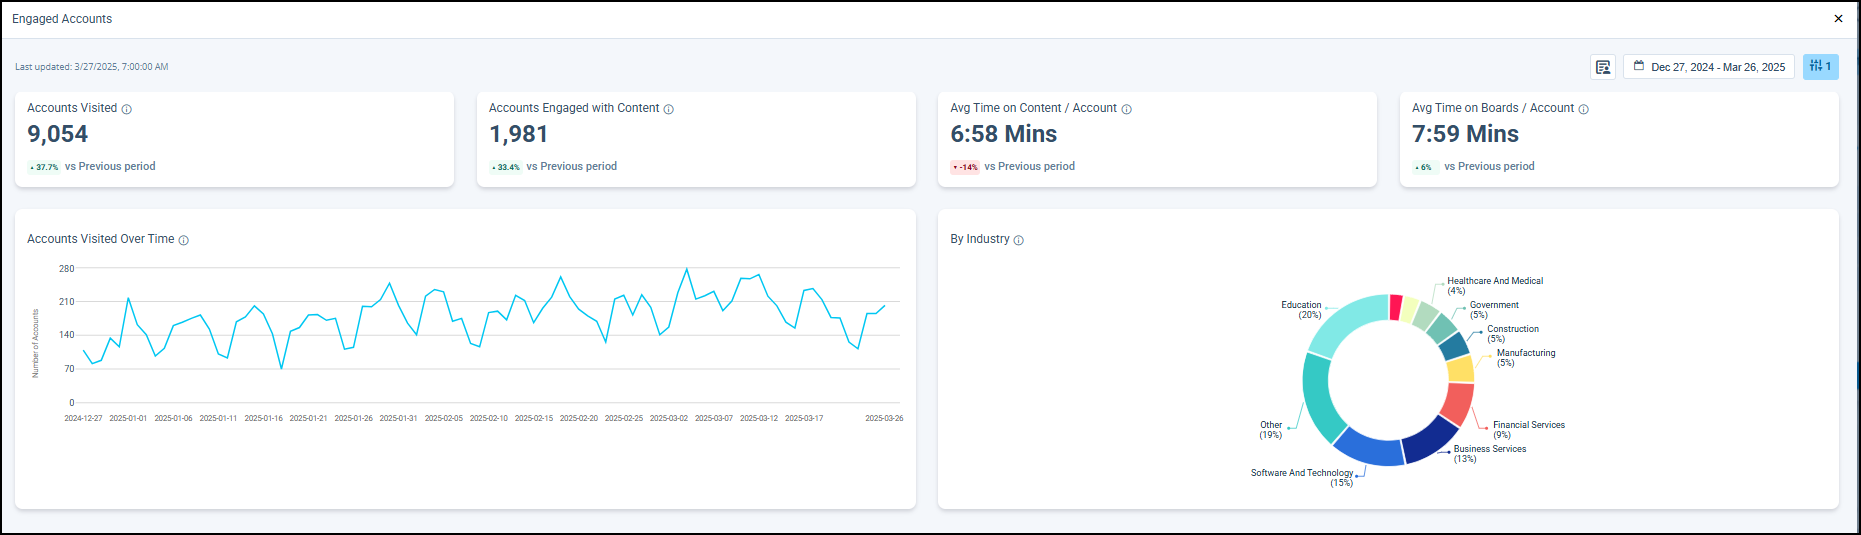This screenshot has width=1861, height=535.
Task: Click the Healthcare And Medical label
Action: 1495,281
